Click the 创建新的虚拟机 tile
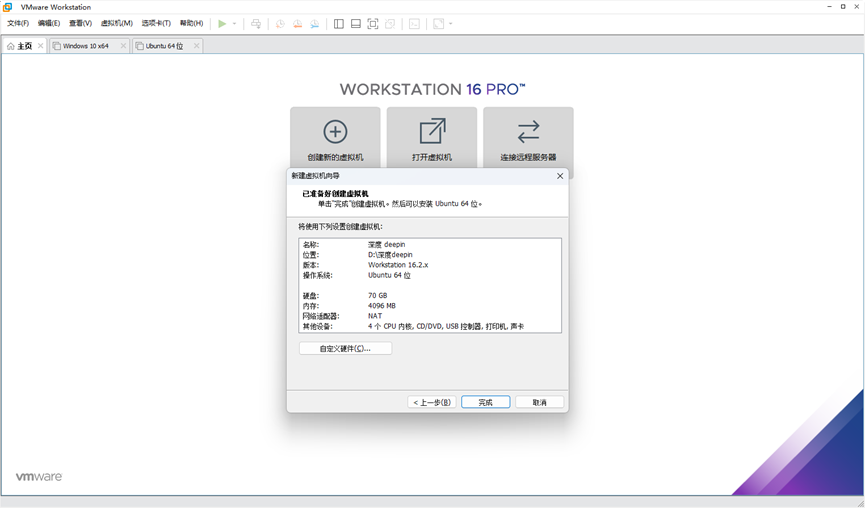 pos(335,138)
